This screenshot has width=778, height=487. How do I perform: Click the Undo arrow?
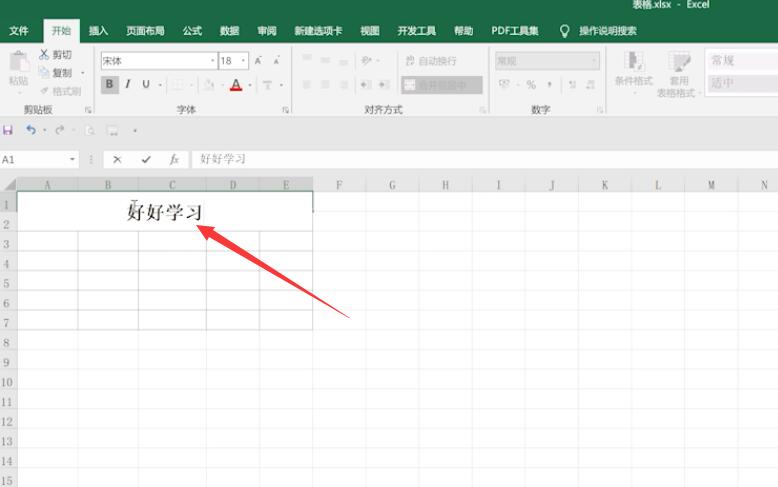pos(31,130)
